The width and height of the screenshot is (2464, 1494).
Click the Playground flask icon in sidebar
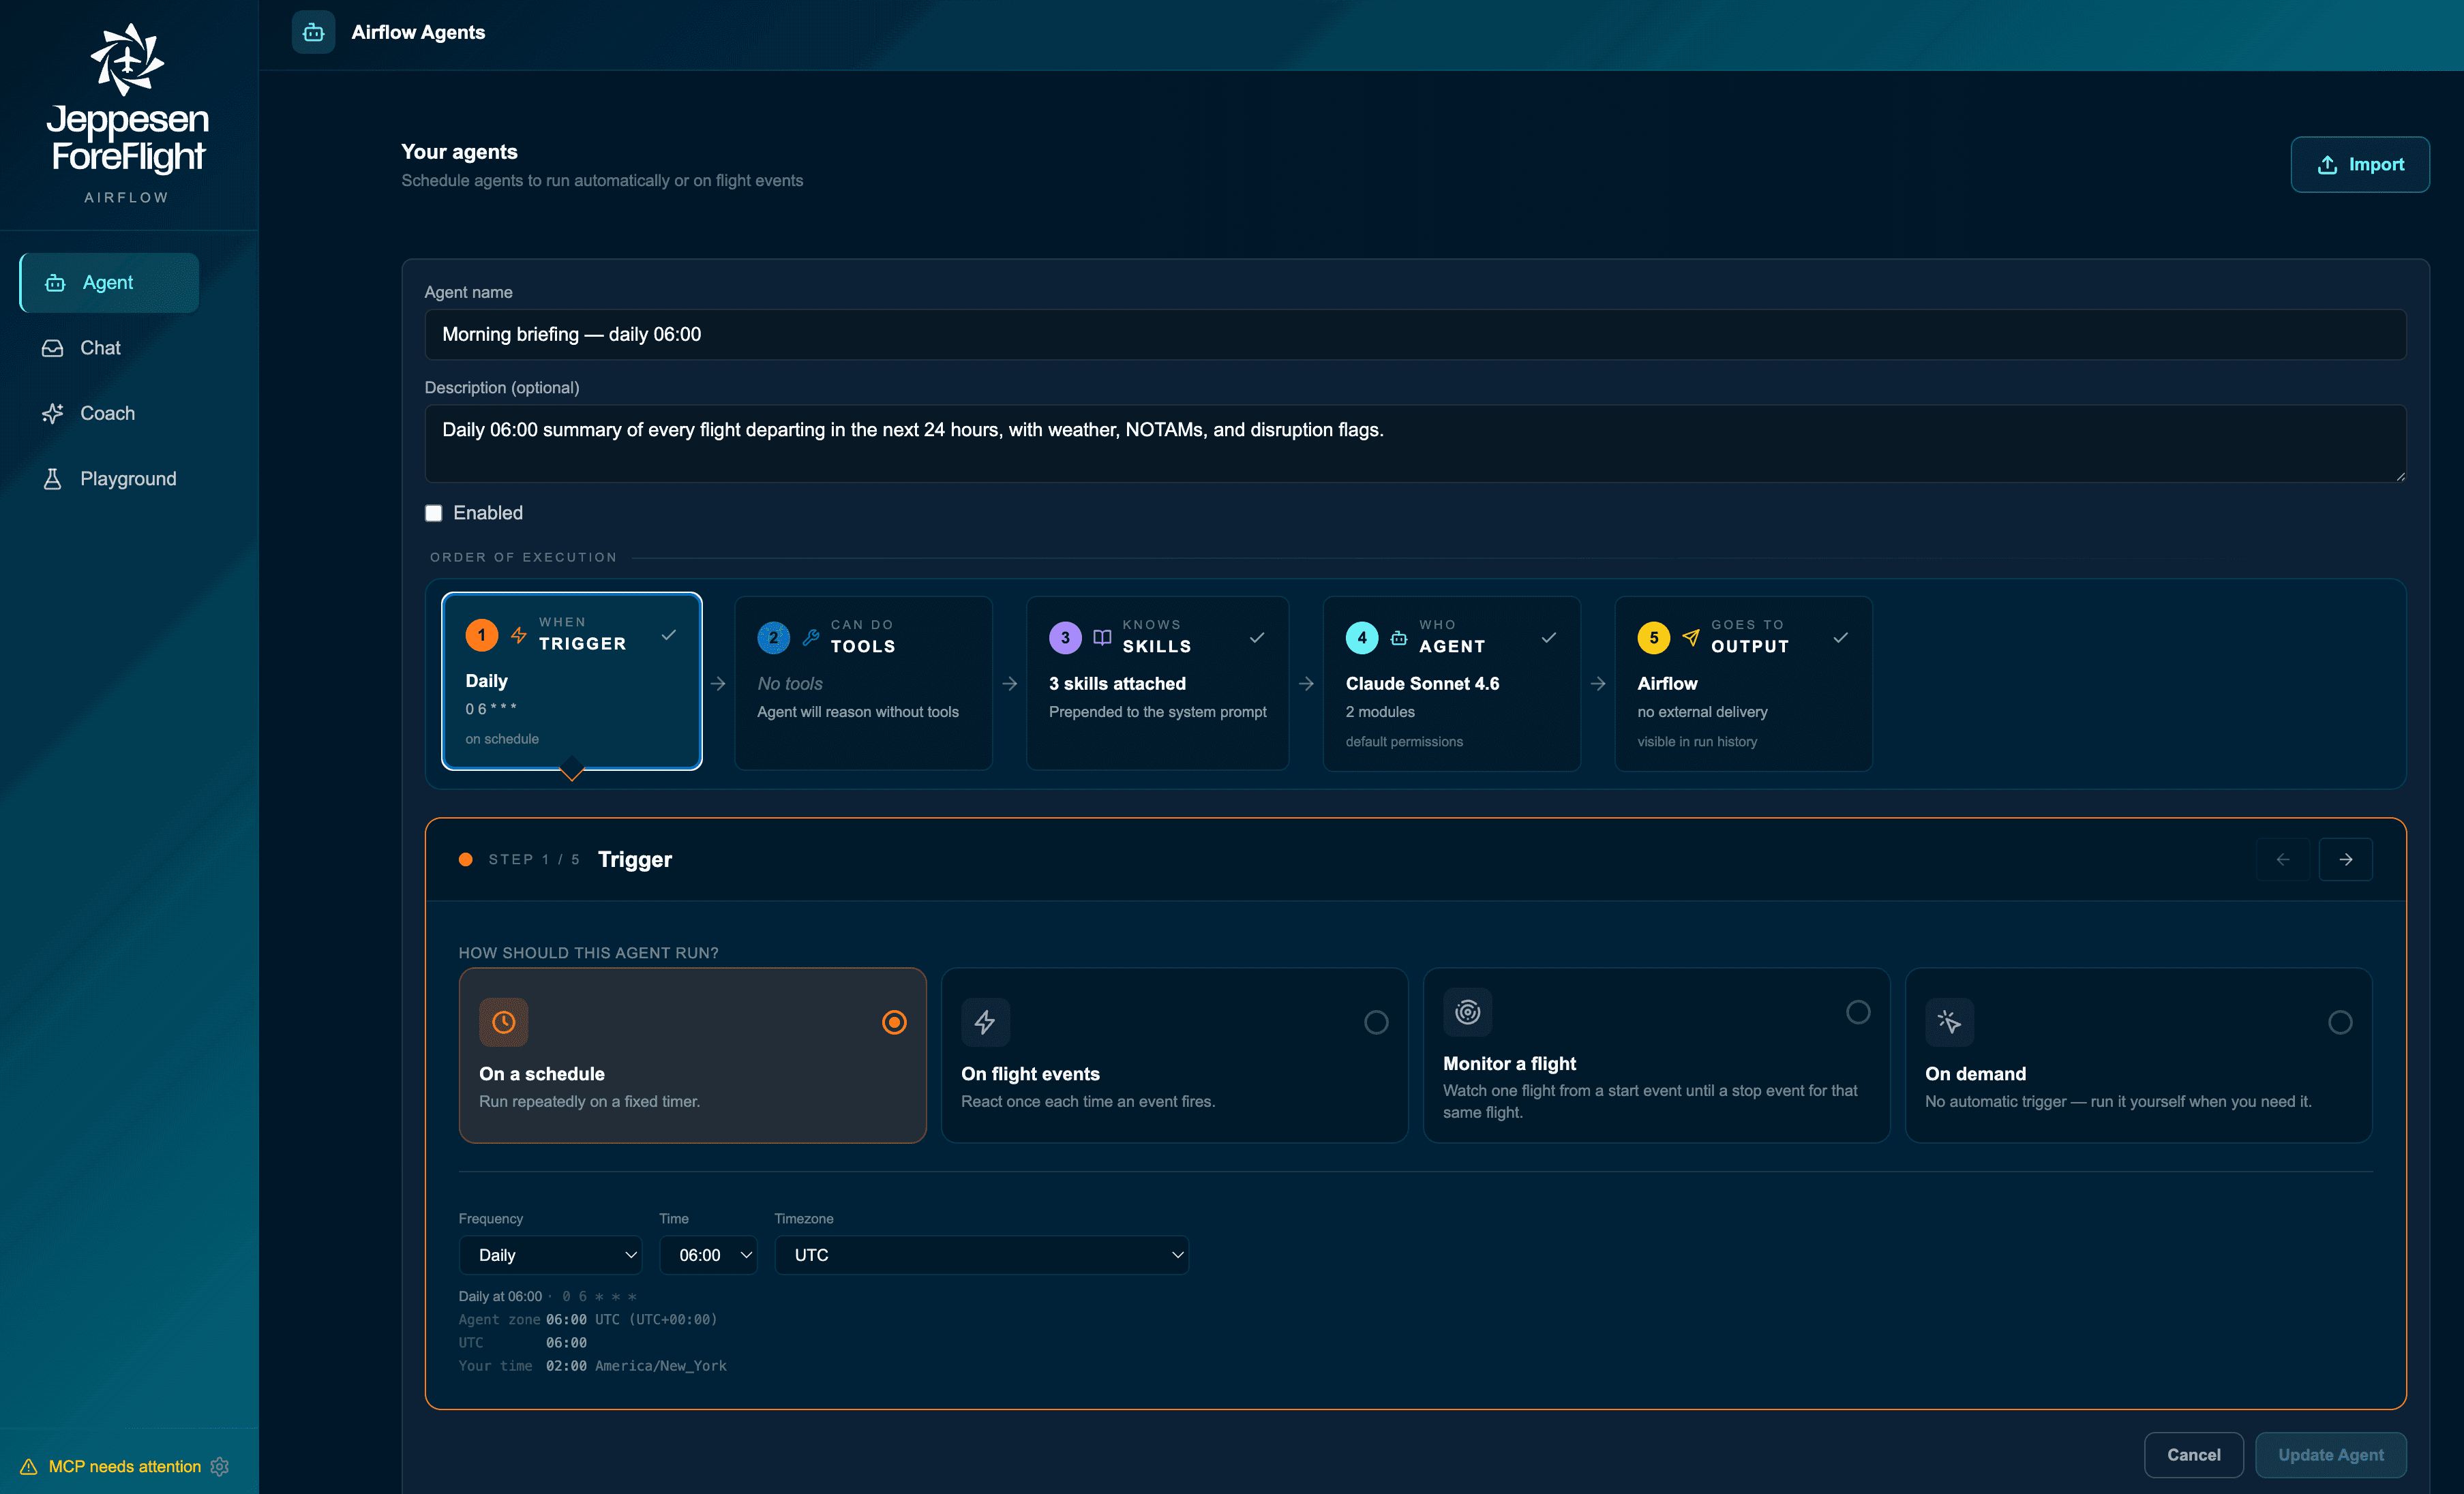coord(52,479)
